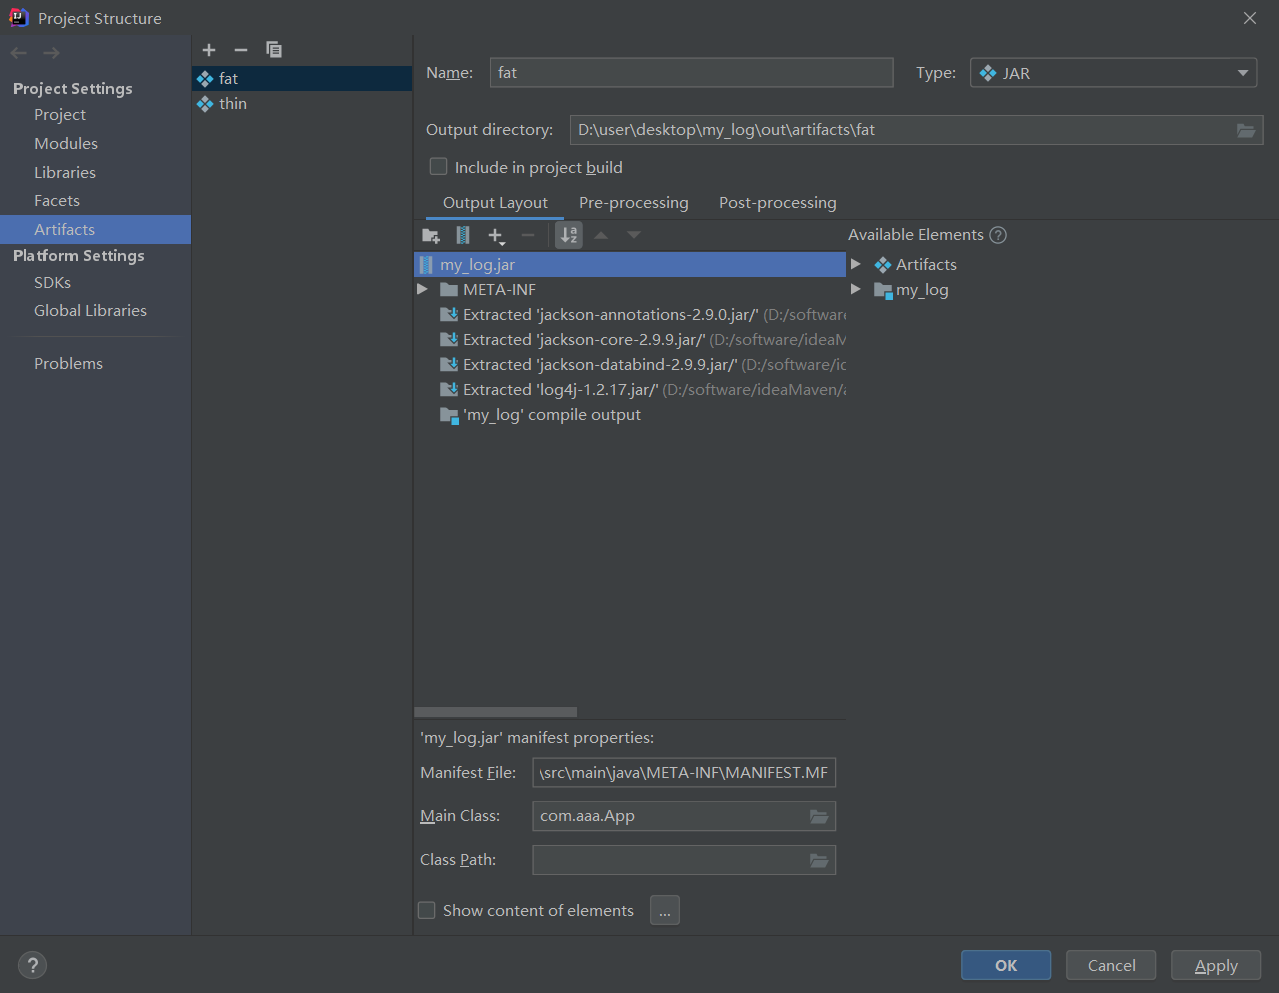Screen dimensions: 1279x993
Task: Expand my_log in Available Elements
Action: click(856, 289)
